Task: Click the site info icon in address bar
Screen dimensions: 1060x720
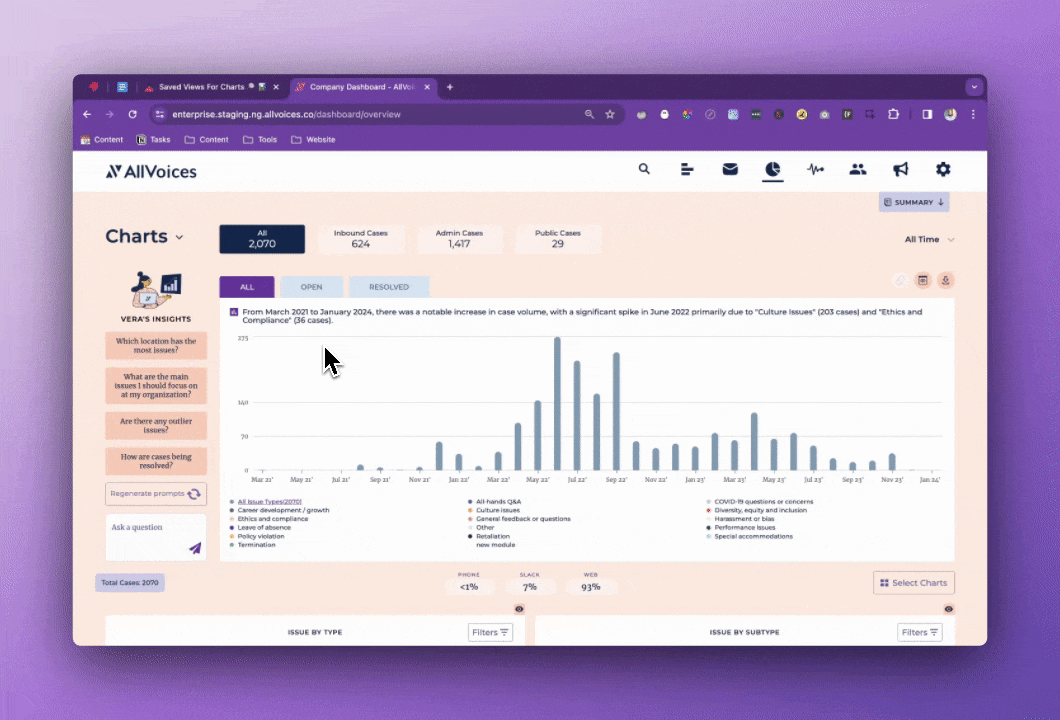Action: click(x=160, y=114)
